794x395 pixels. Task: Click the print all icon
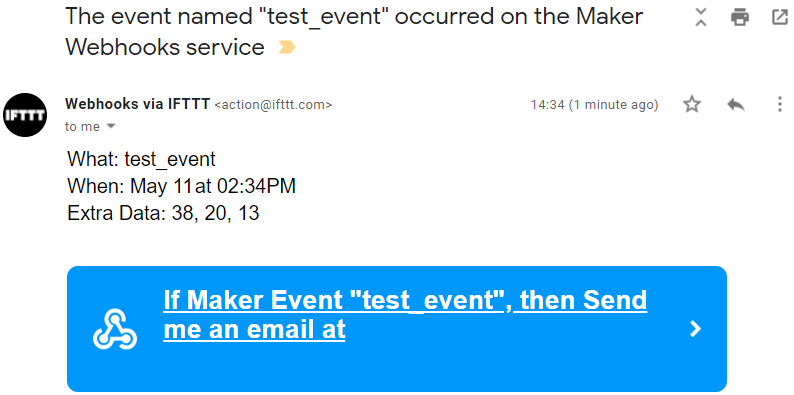pyautogui.click(x=740, y=17)
